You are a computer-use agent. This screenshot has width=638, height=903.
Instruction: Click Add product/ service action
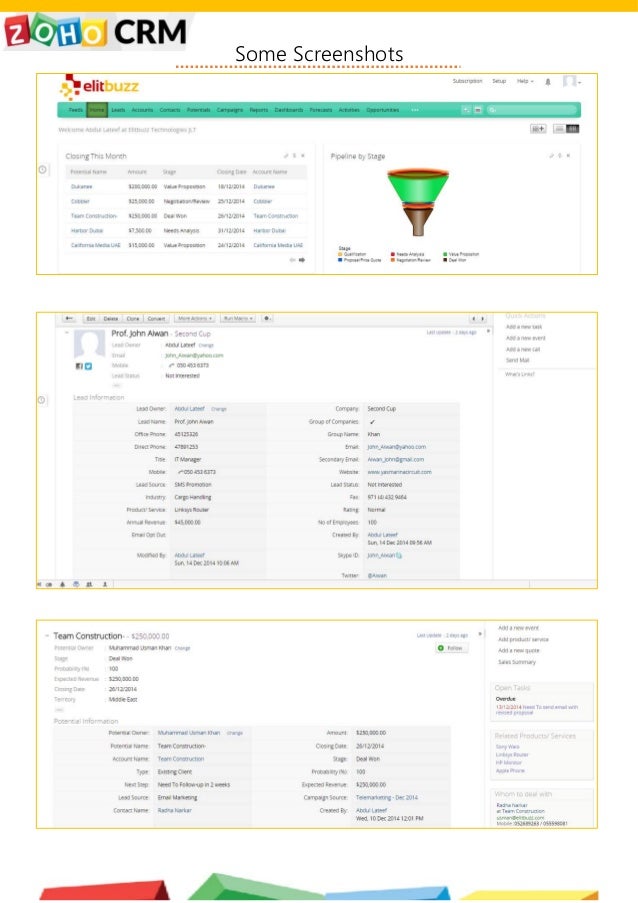(x=523, y=639)
